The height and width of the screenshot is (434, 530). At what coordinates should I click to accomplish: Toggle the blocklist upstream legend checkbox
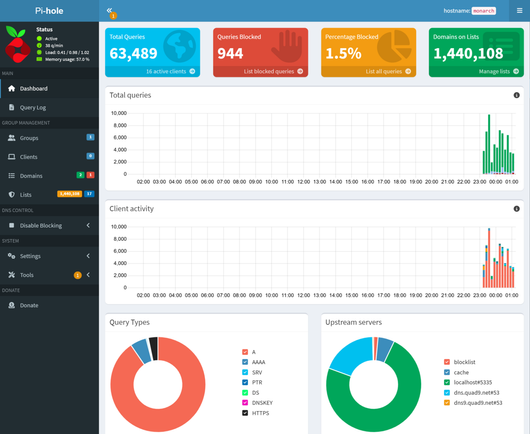tap(447, 362)
